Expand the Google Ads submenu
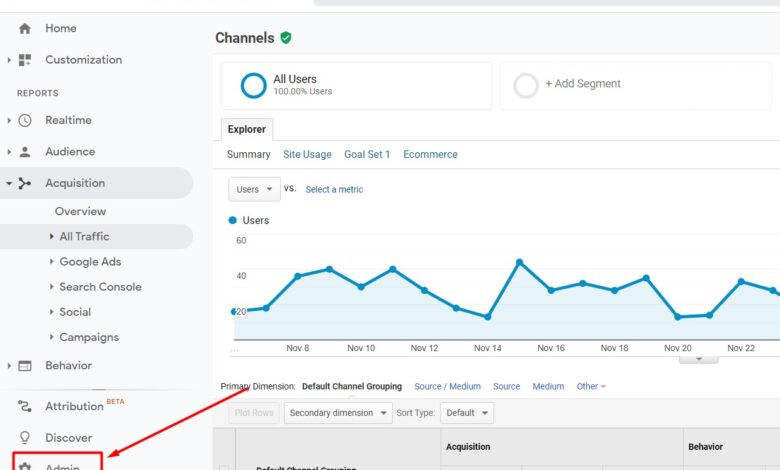 coord(51,262)
